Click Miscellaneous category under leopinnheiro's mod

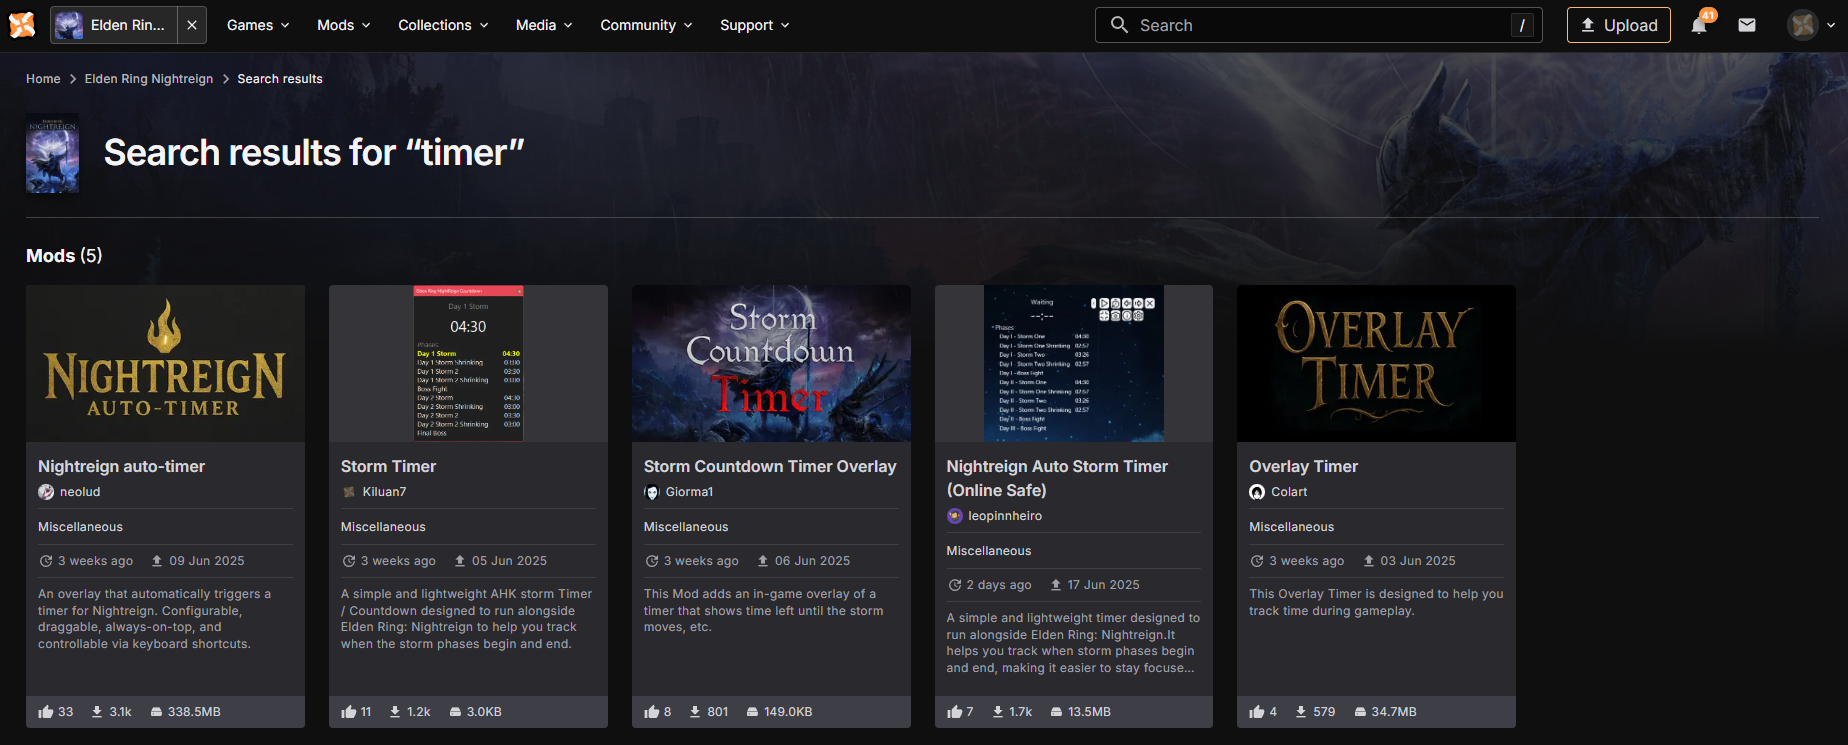click(989, 551)
